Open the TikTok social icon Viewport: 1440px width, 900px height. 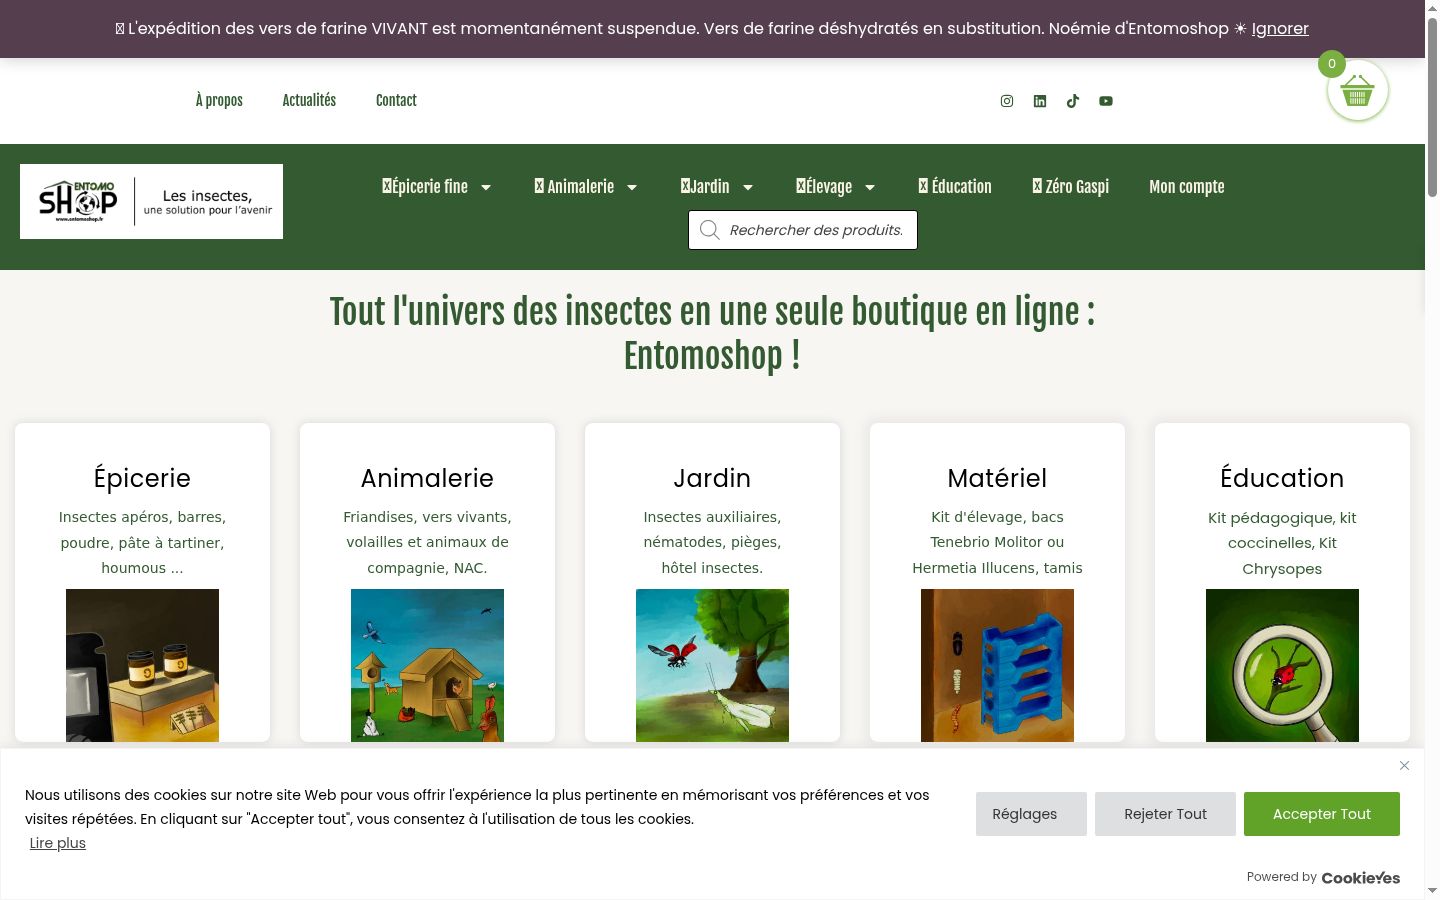1073,101
